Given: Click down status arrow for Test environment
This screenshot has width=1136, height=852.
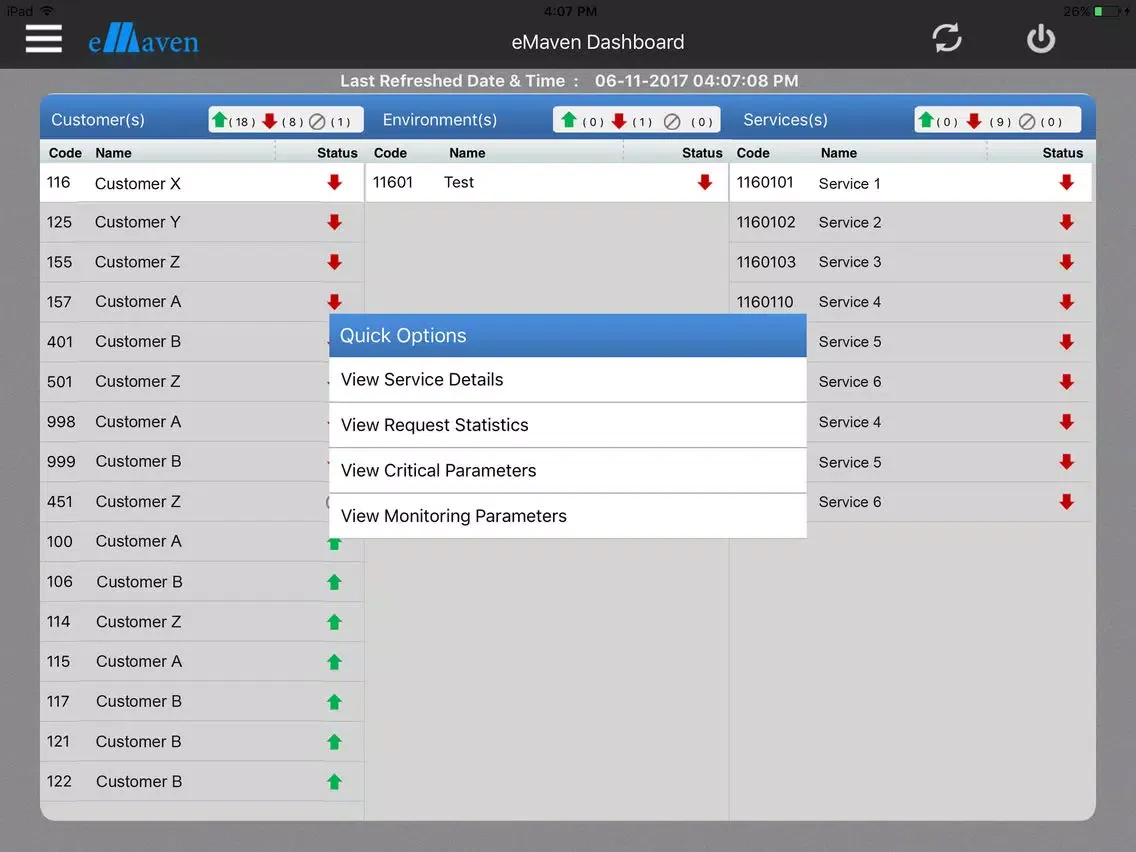Looking at the screenshot, I should click(704, 182).
